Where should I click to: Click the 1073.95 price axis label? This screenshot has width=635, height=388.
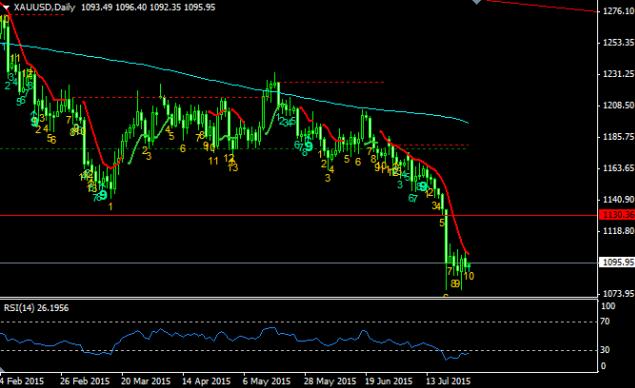618,294
